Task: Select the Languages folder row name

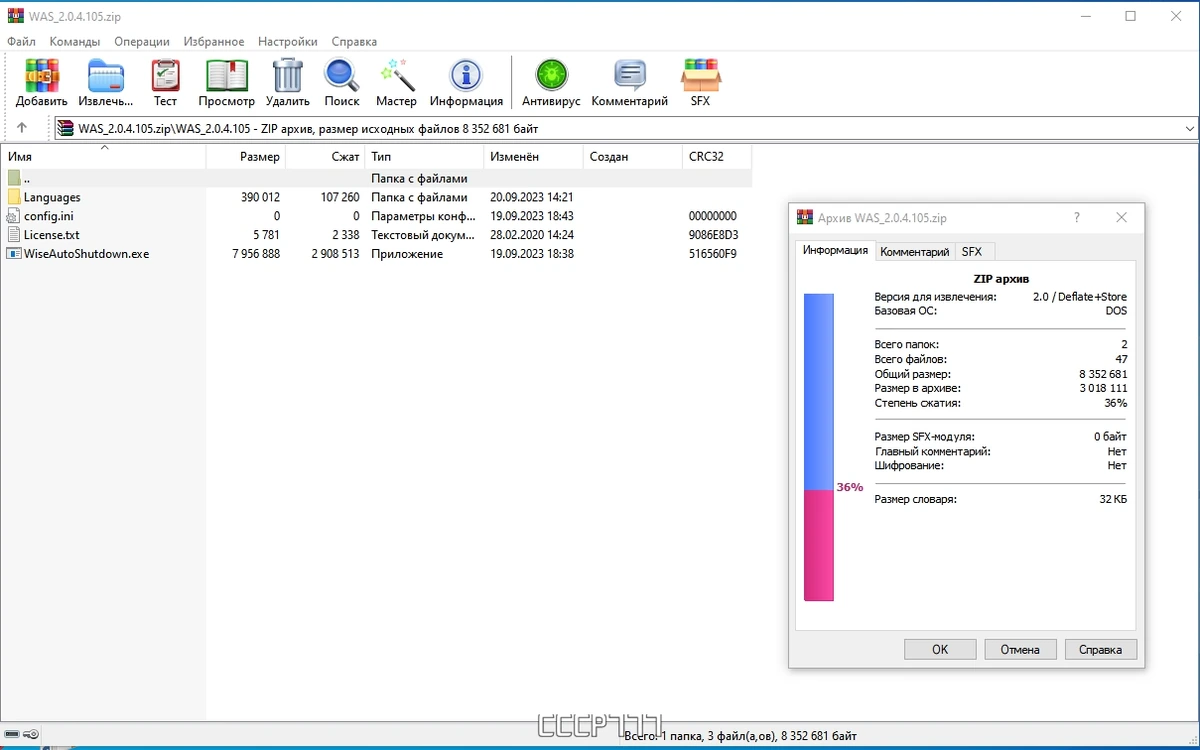Action: (x=52, y=197)
